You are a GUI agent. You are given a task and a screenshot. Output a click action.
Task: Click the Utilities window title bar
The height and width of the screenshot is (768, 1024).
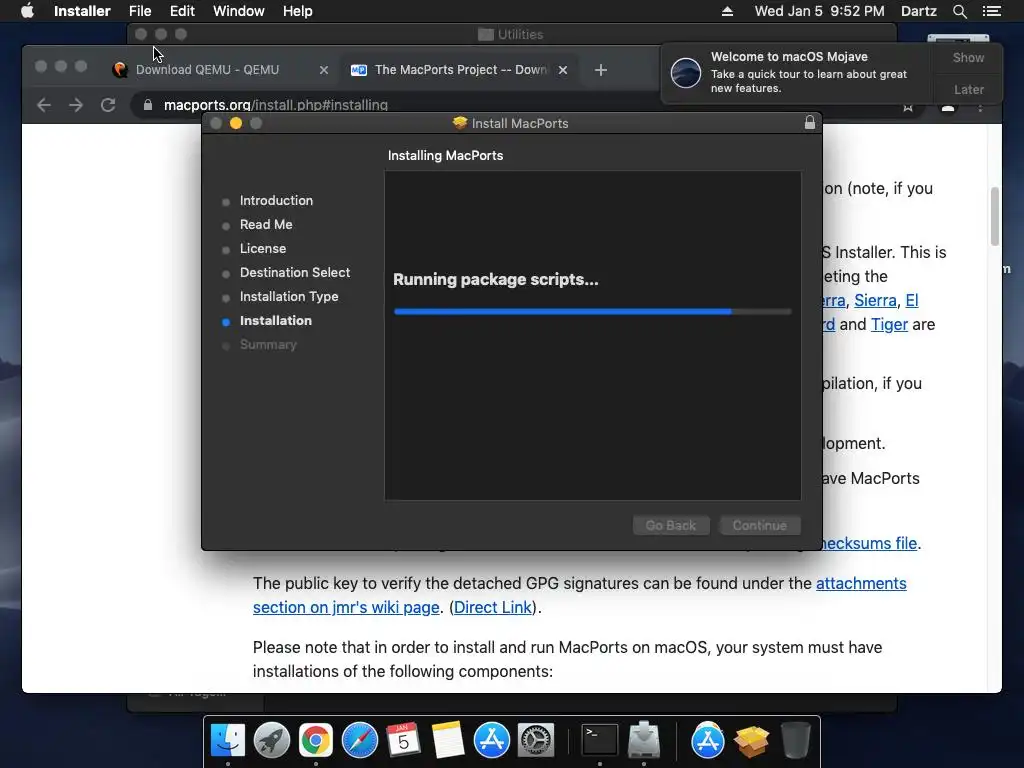[511, 34]
